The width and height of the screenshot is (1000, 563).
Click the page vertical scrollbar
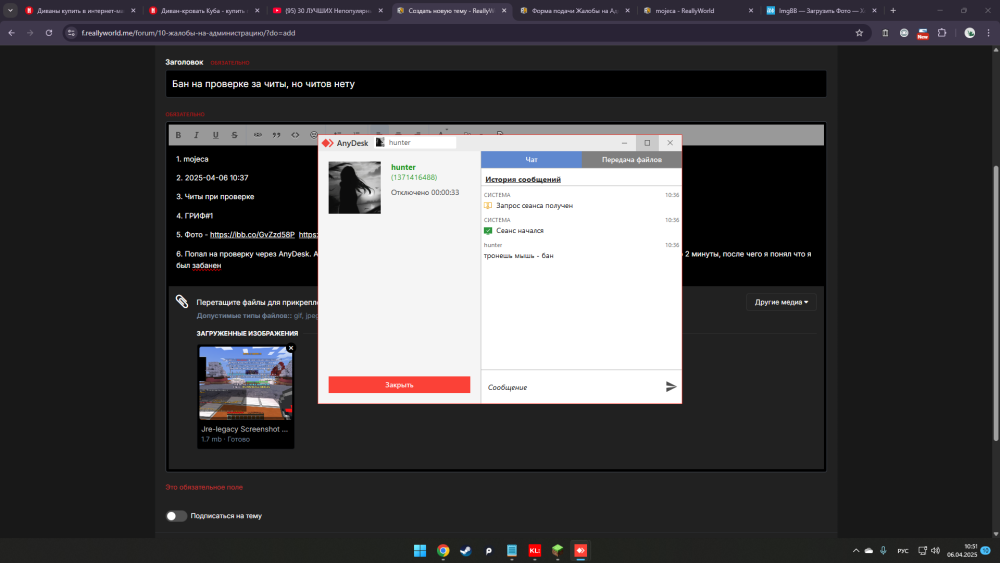(x=996, y=303)
